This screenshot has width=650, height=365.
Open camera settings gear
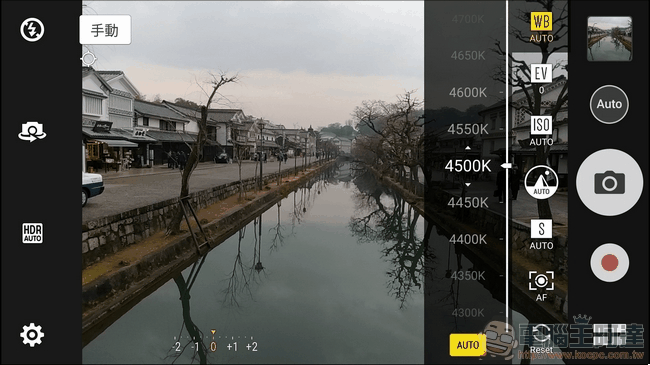32,335
